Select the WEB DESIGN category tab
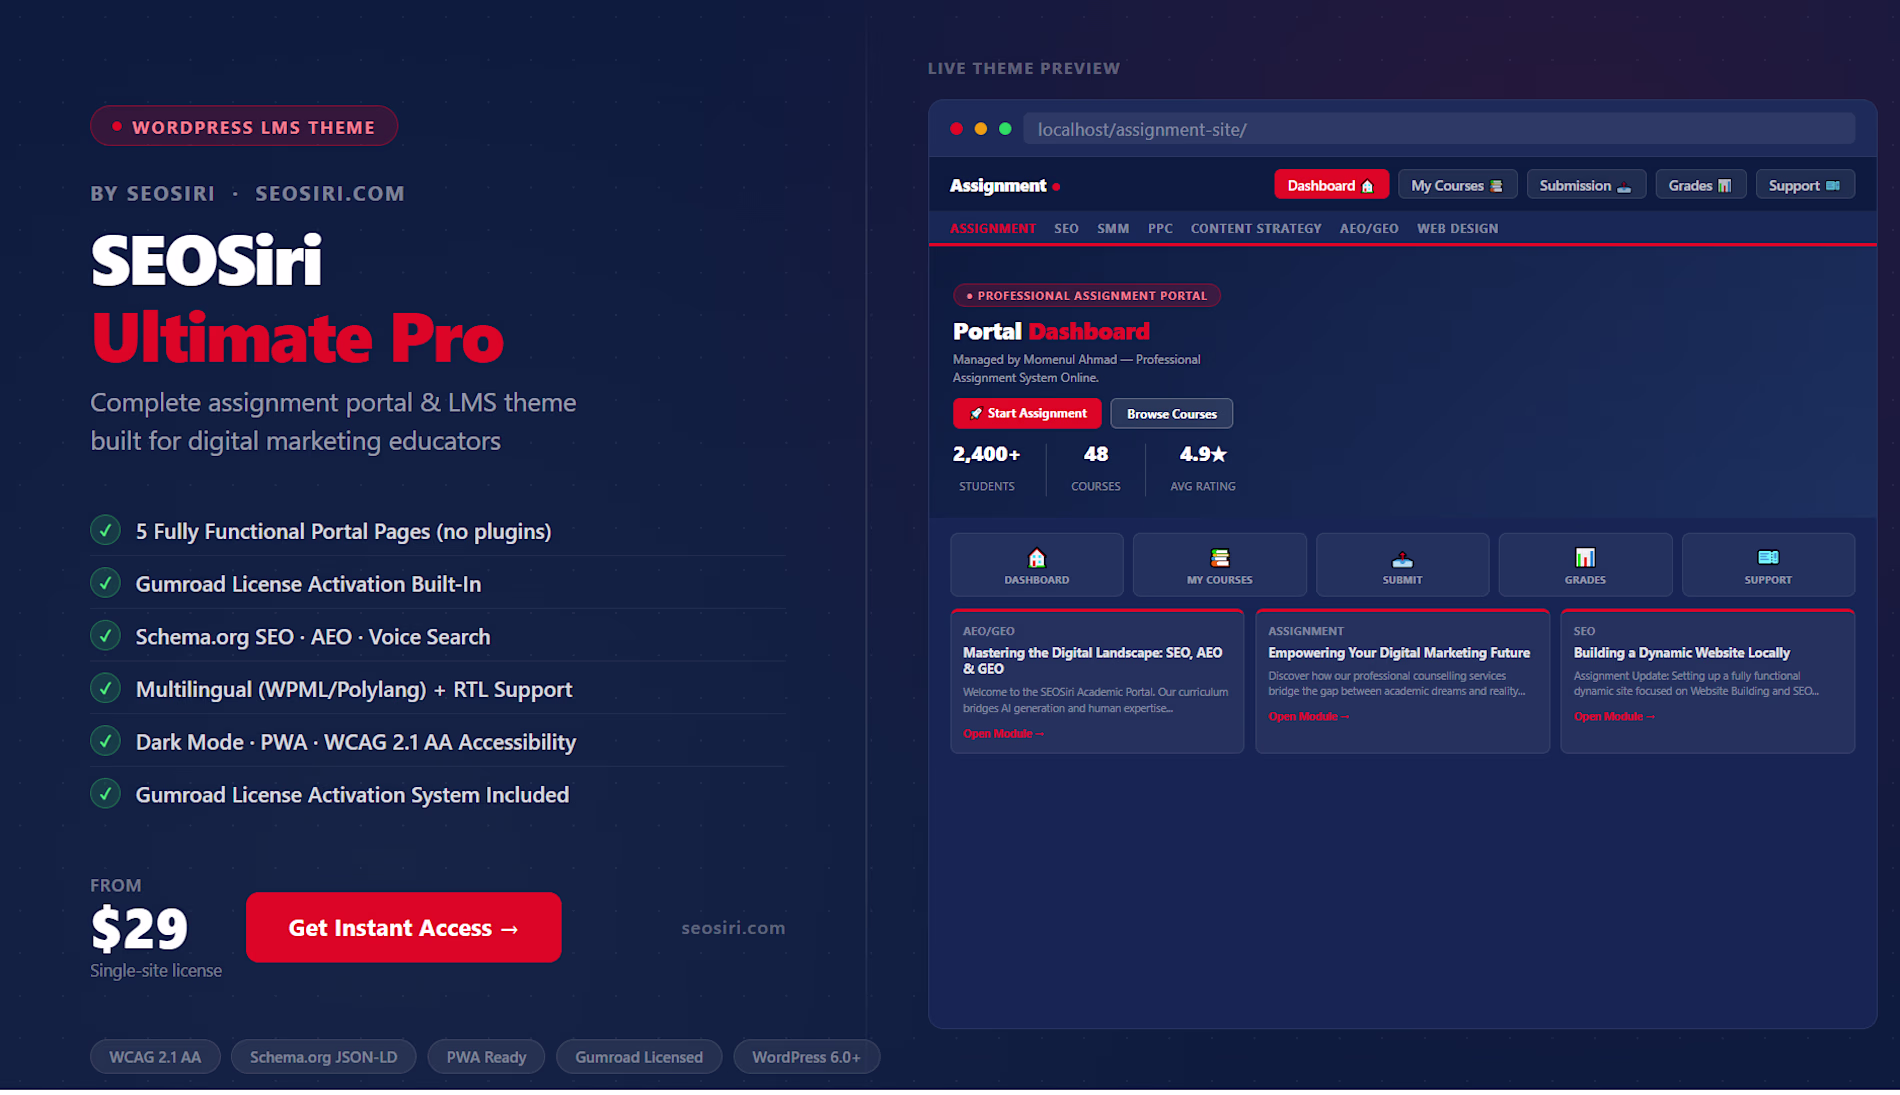The width and height of the screenshot is (1900, 1095). 1457,229
